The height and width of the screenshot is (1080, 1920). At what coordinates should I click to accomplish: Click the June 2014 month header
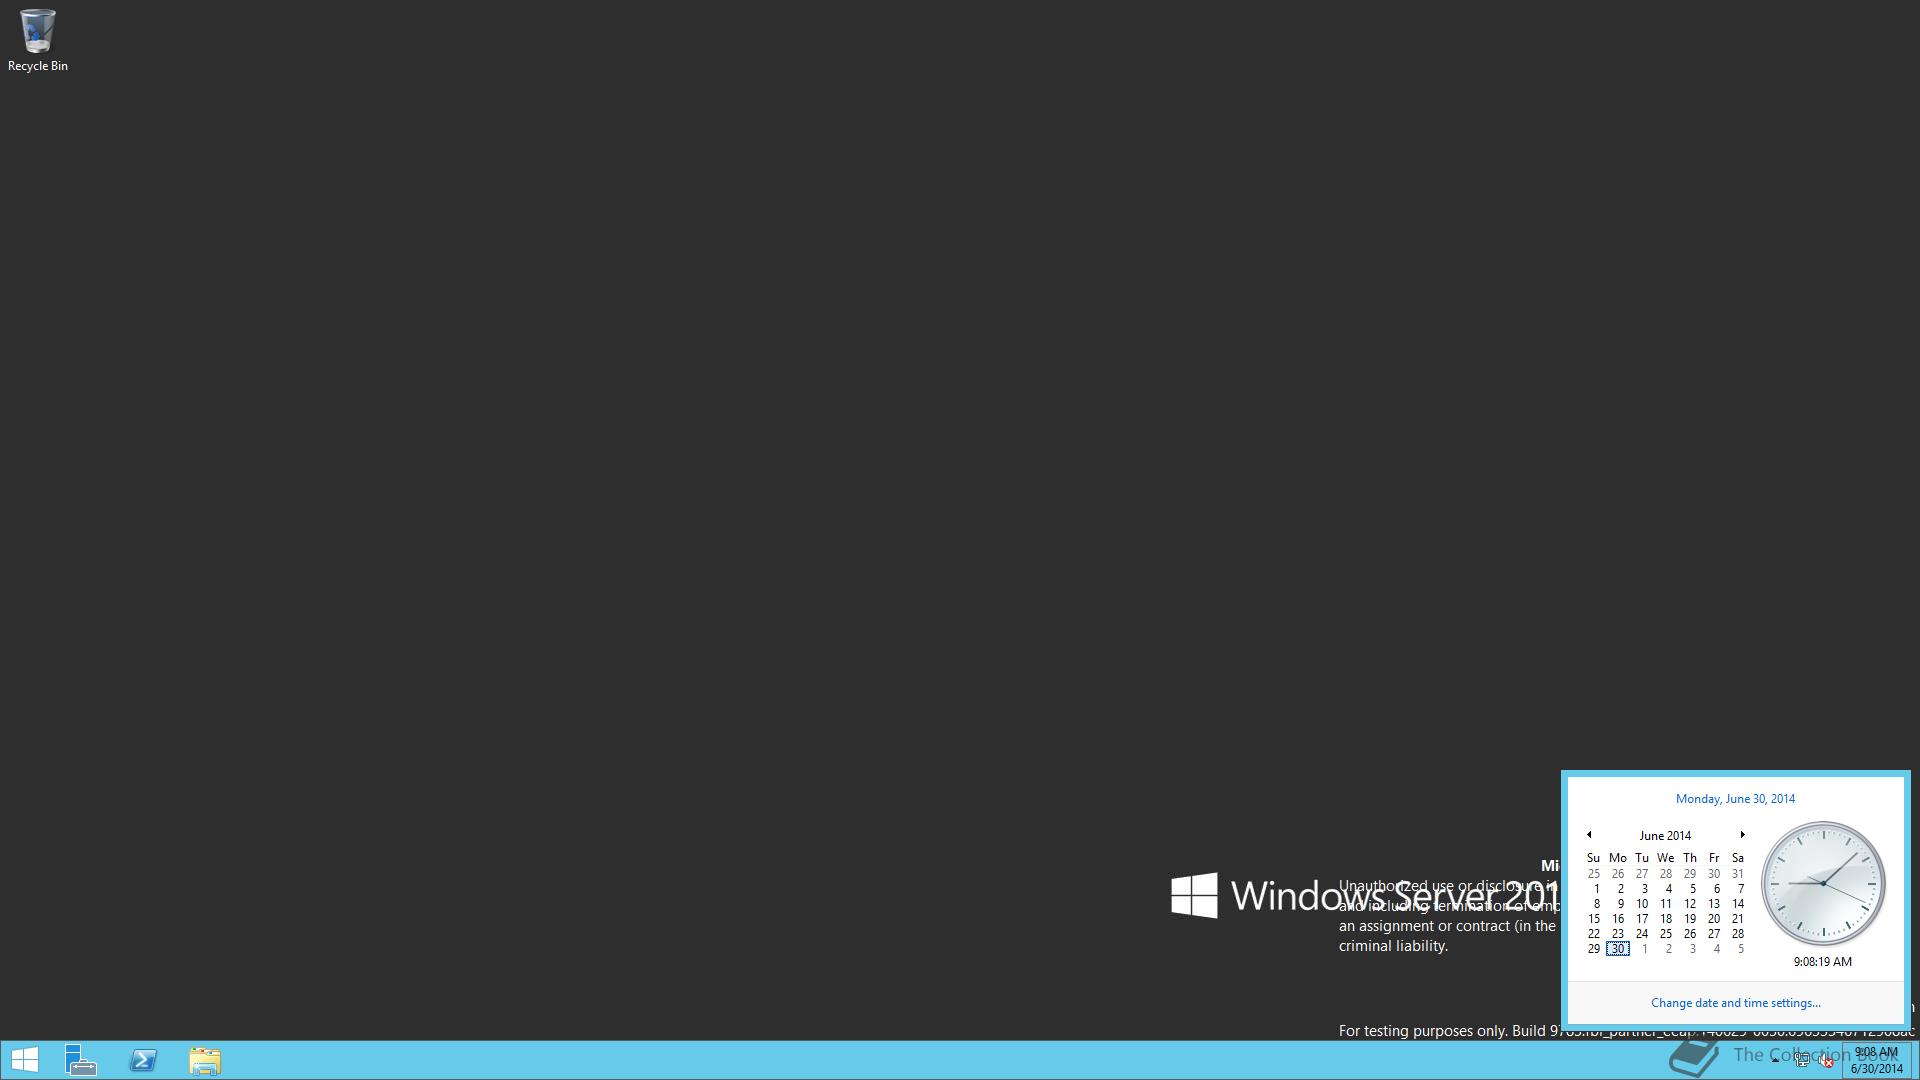pyautogui.click(x=1665, y=836)
